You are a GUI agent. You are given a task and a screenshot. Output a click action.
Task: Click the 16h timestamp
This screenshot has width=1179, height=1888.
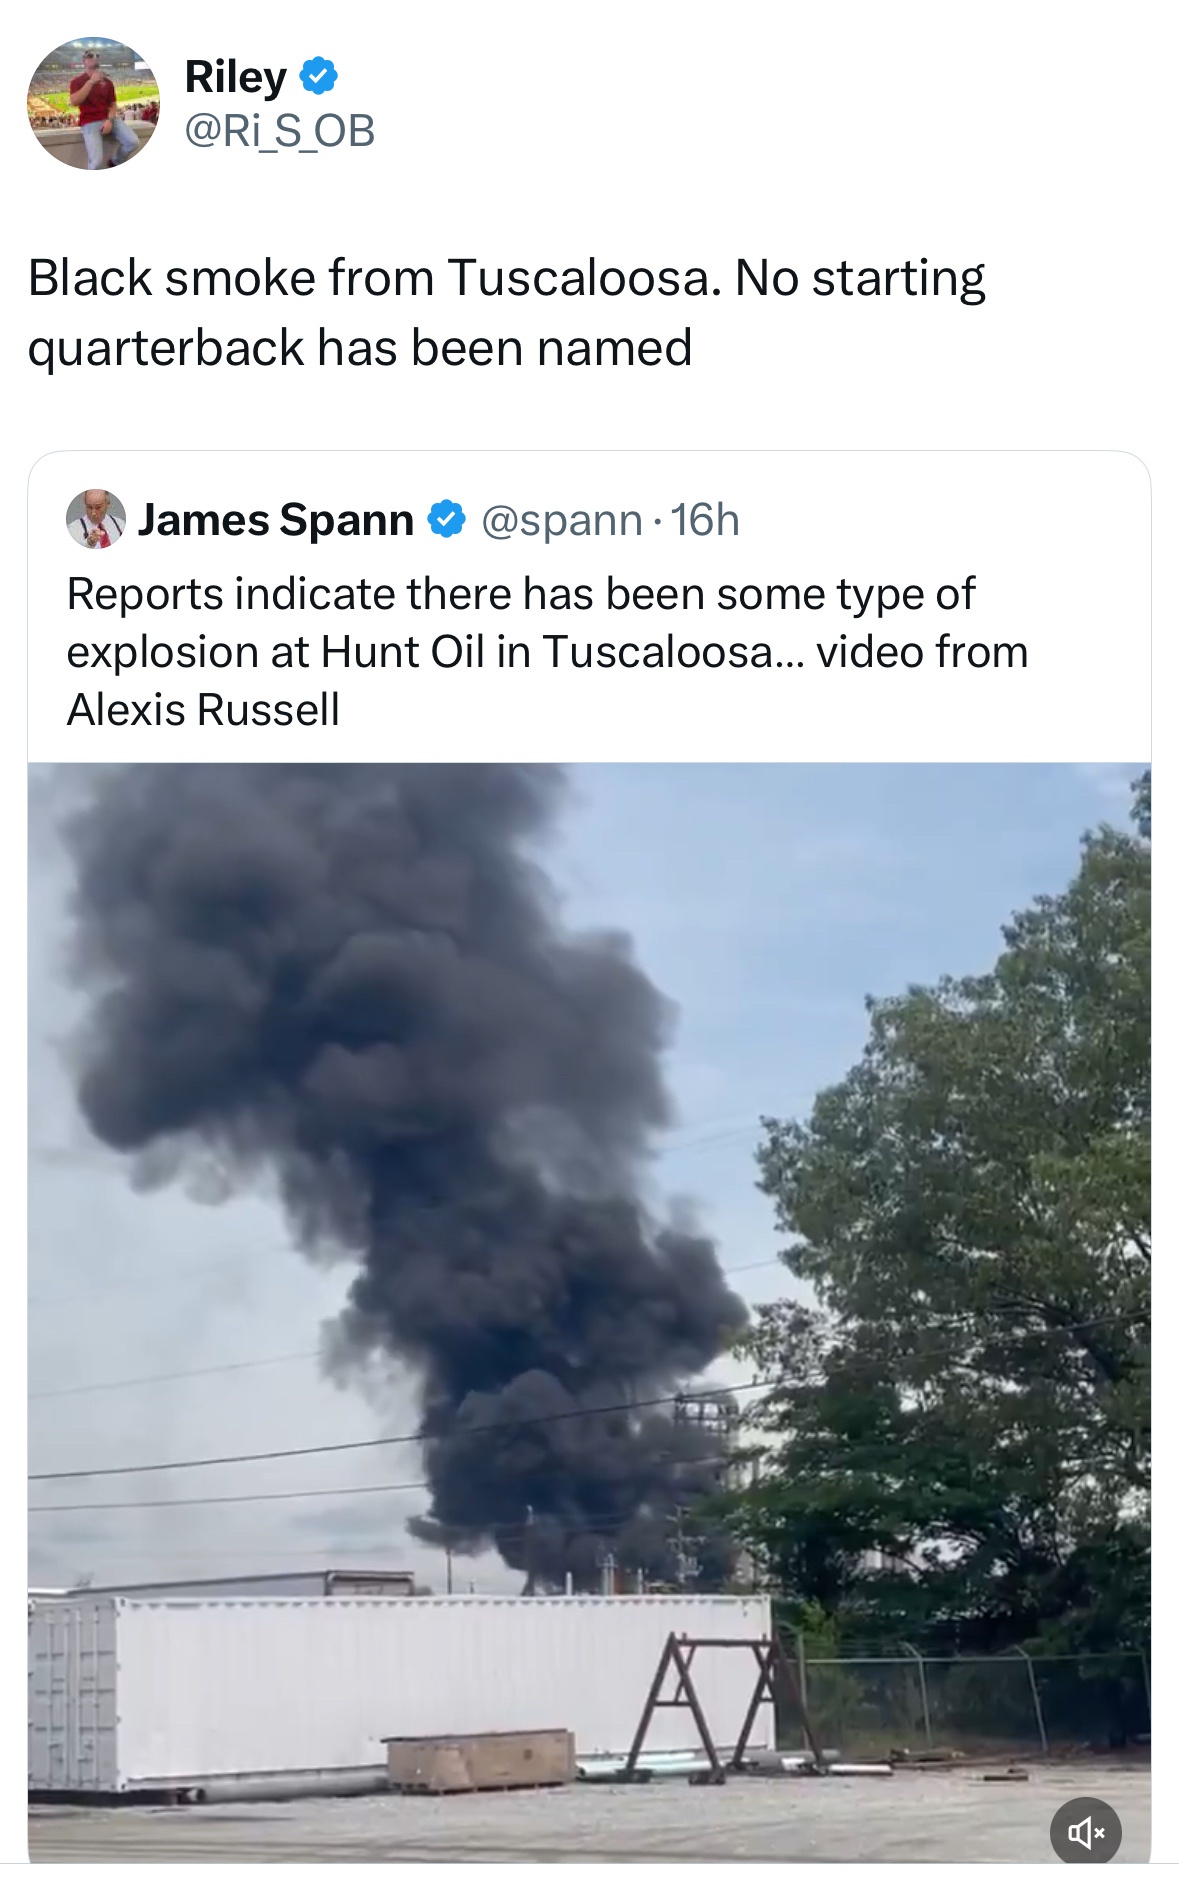point(705,520)
